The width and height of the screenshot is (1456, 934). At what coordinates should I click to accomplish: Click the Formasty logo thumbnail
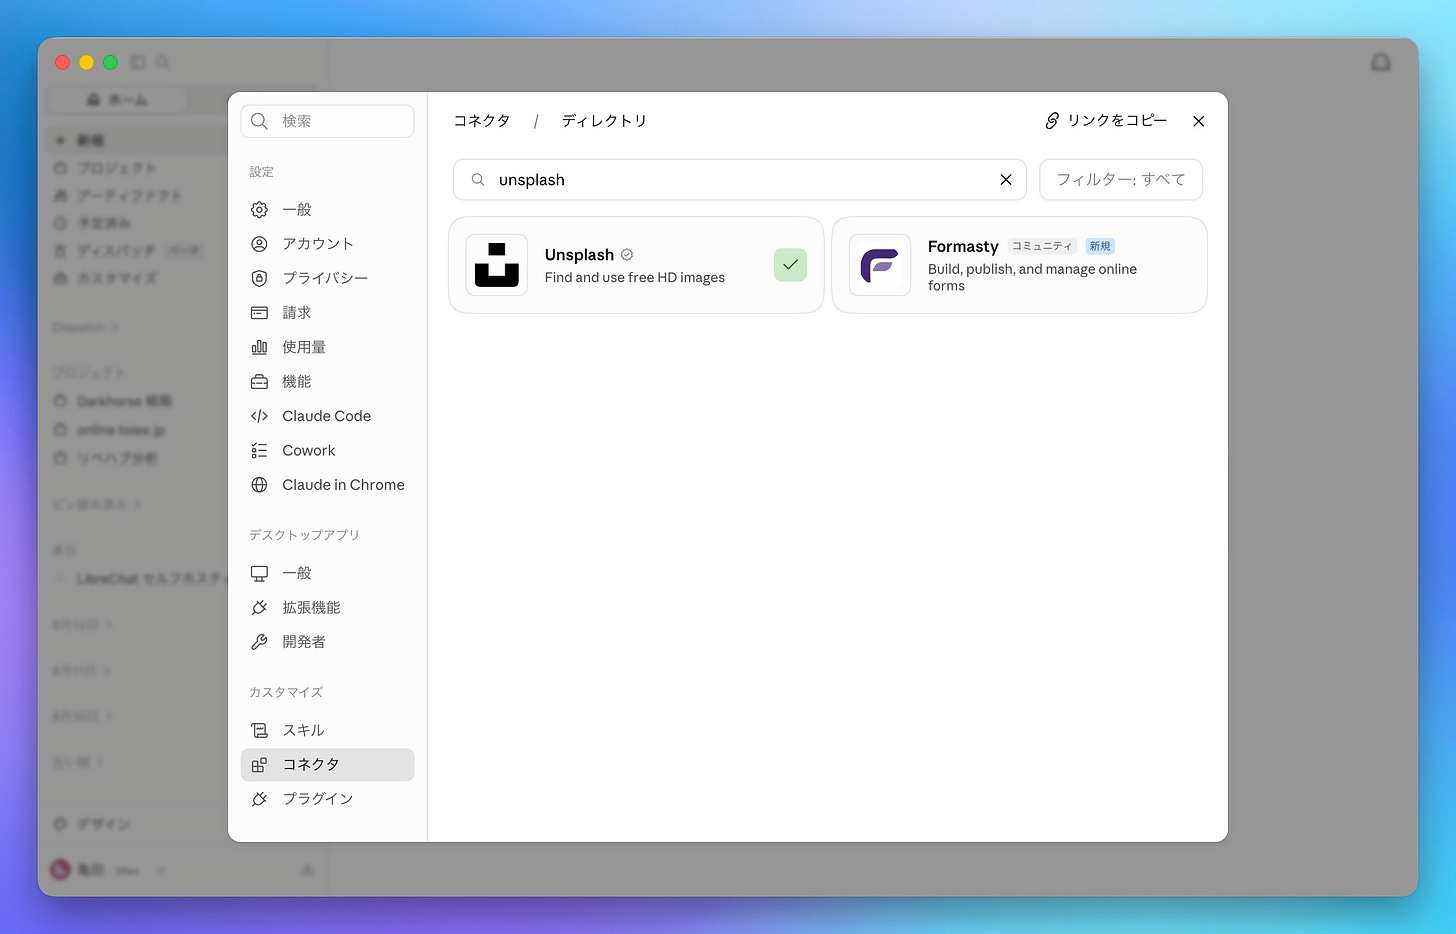point(880,265)
